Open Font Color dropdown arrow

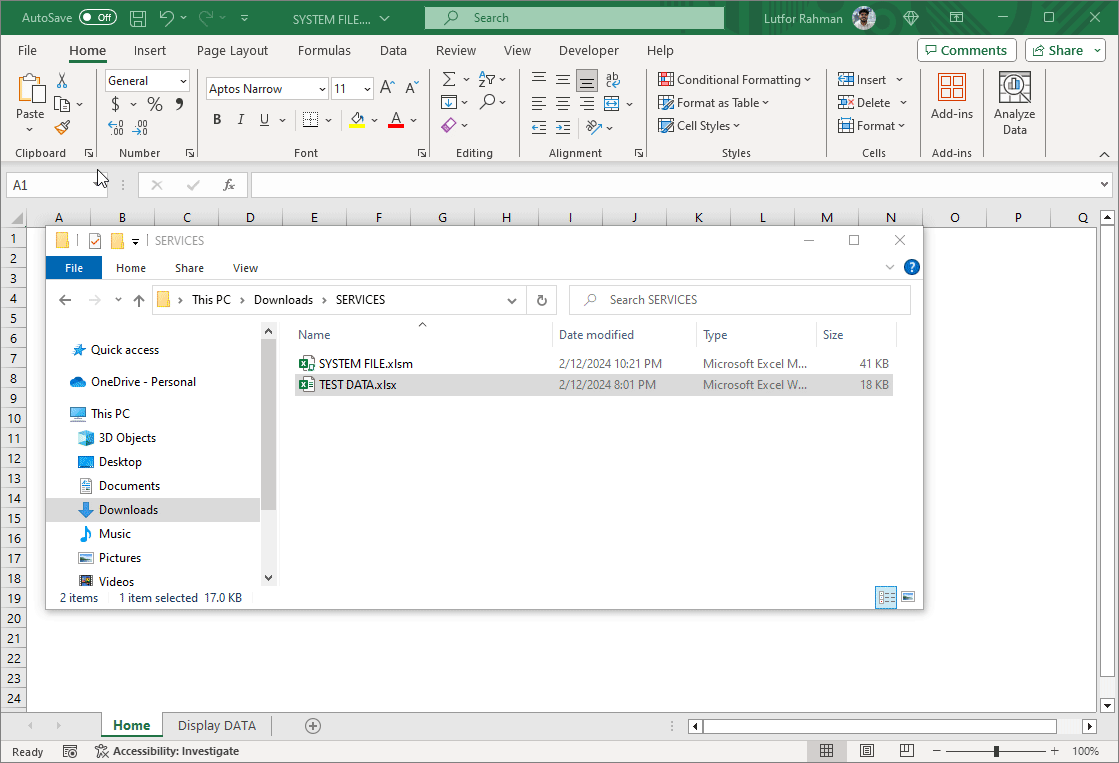pos(414,120)
